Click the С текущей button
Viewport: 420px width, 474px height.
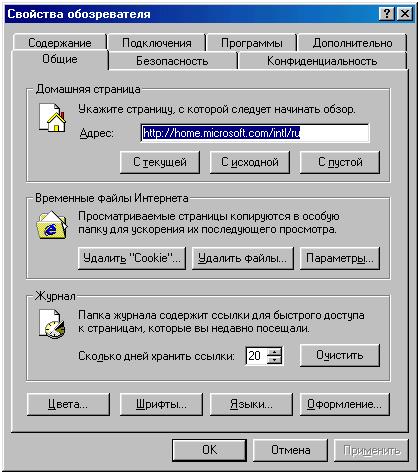pyautogui.click(x=160, y=162)
